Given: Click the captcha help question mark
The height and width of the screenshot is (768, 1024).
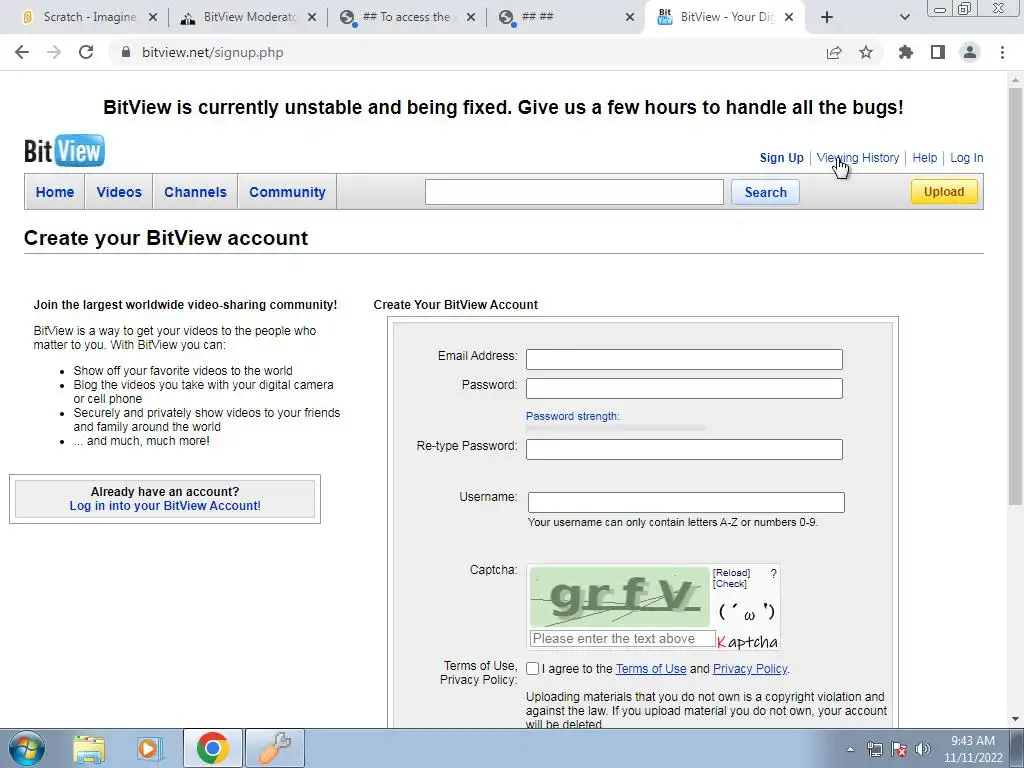Looking at the screenshot, I should pos(773,573).
